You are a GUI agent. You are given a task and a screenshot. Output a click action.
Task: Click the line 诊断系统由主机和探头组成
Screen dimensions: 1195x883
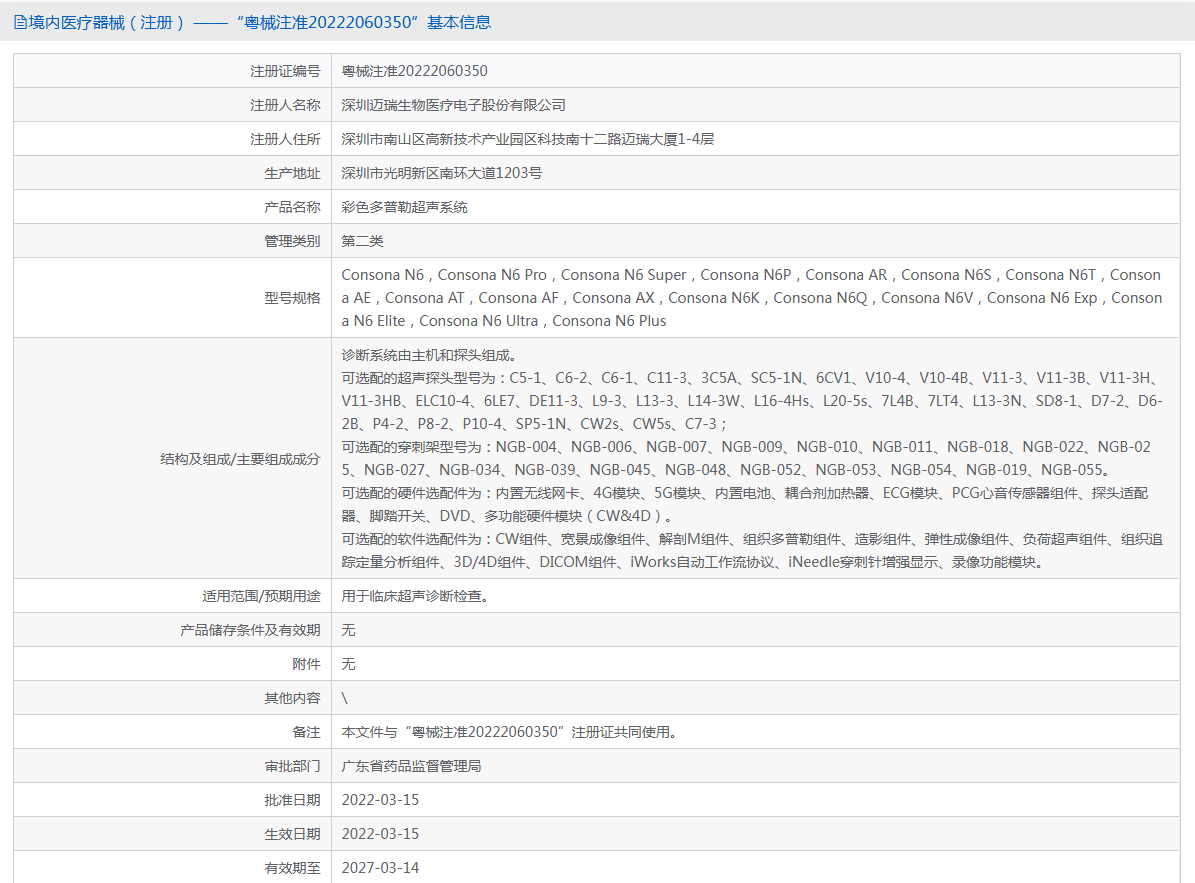click(429, 355)
